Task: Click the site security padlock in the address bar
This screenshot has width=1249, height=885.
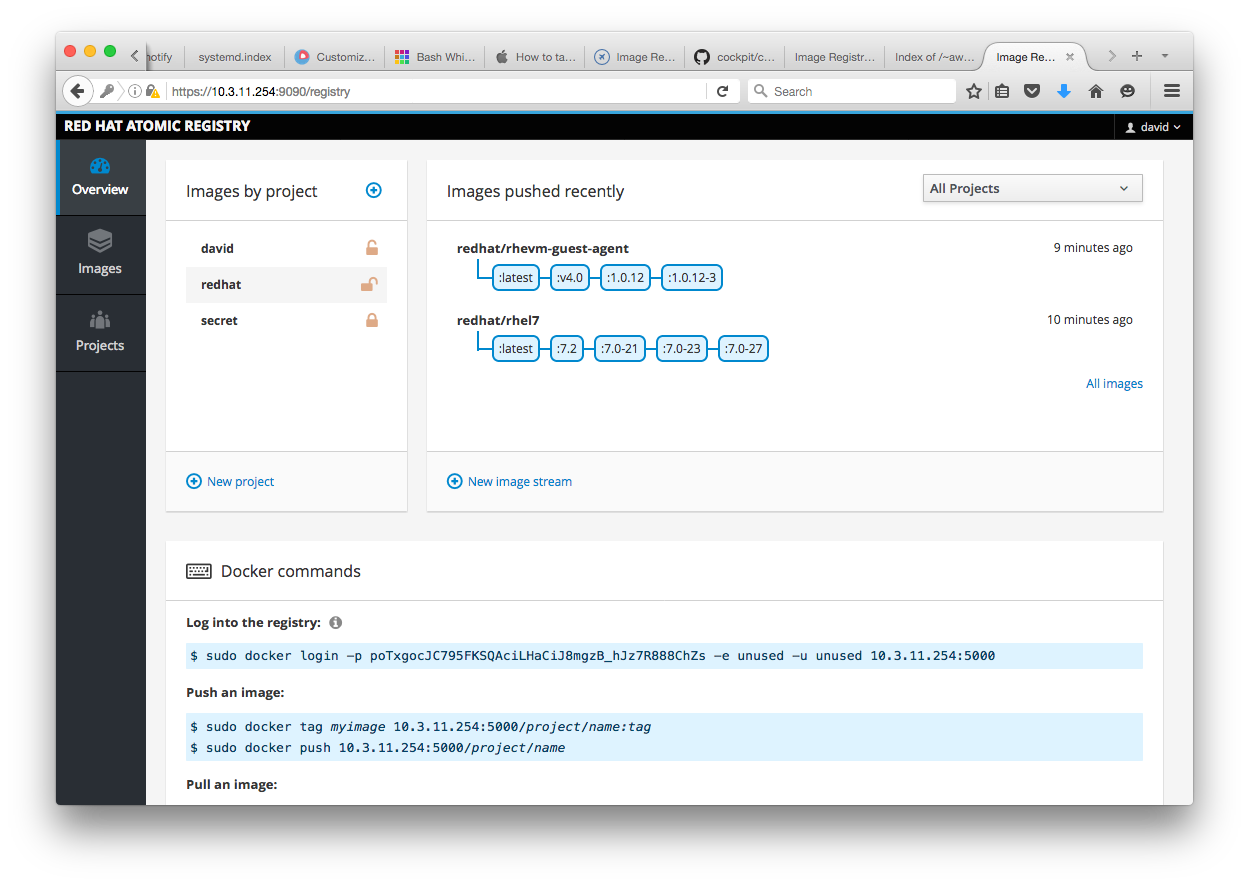Action: pyautogui.click(x=153, y=90)
